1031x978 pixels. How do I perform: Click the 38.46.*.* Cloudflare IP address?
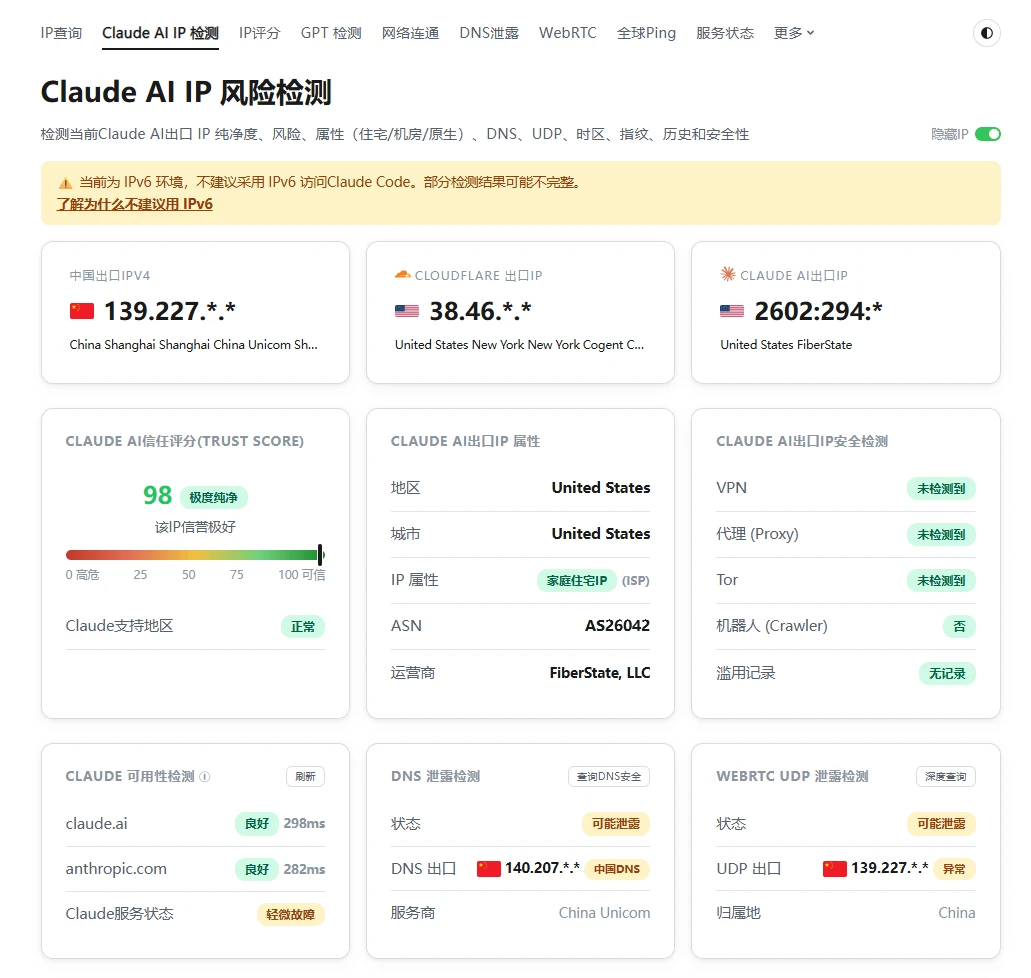coord(480,311)
